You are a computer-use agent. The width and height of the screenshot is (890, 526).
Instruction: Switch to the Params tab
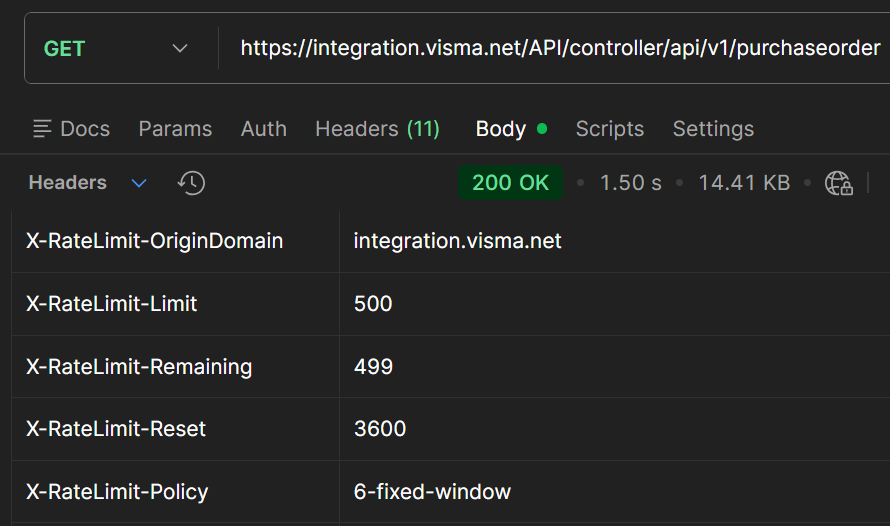coord(175,129)
